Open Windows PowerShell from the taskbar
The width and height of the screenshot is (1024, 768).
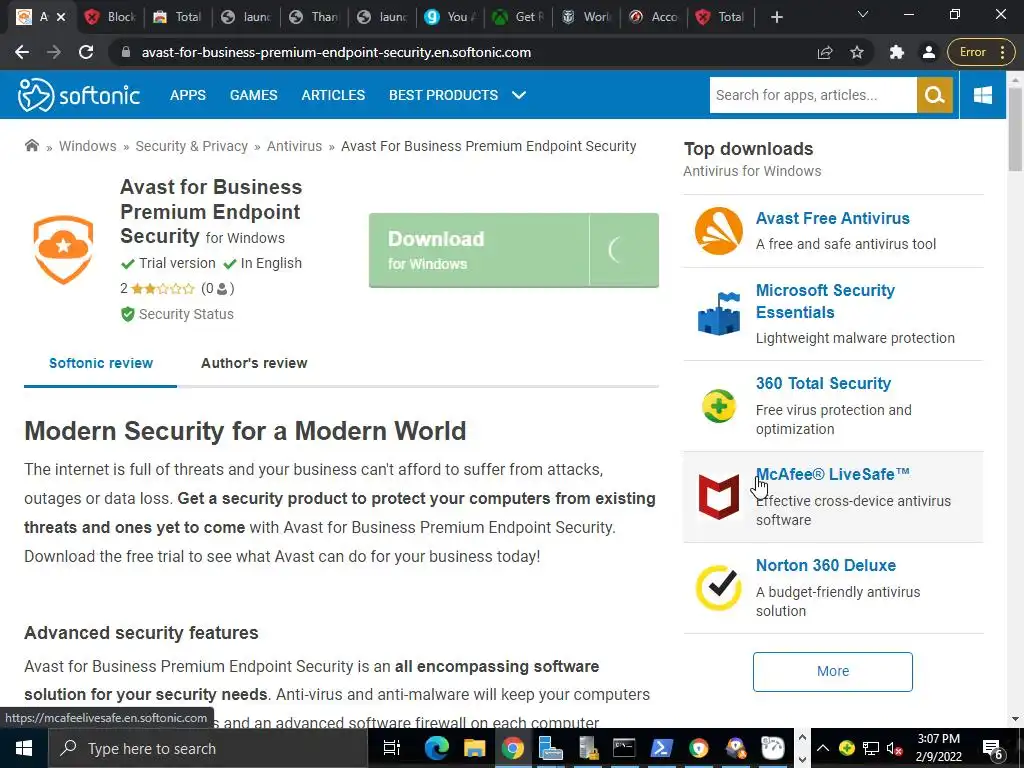click(x=661, y=748)
